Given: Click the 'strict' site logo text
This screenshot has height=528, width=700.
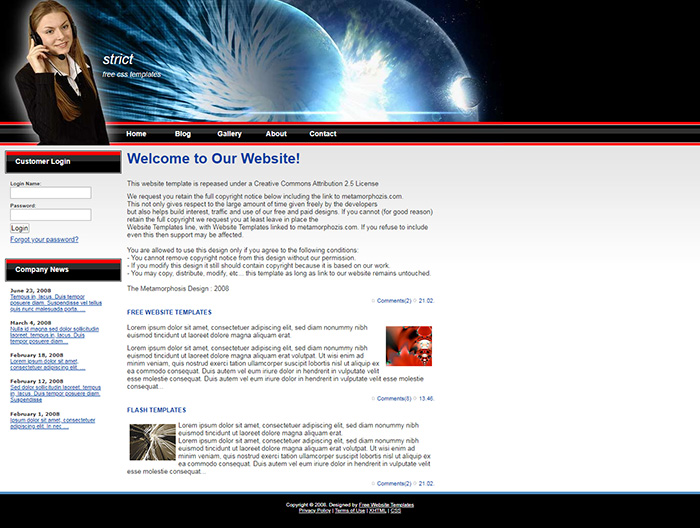Looking at the screenshot, I should click(118, 59).
